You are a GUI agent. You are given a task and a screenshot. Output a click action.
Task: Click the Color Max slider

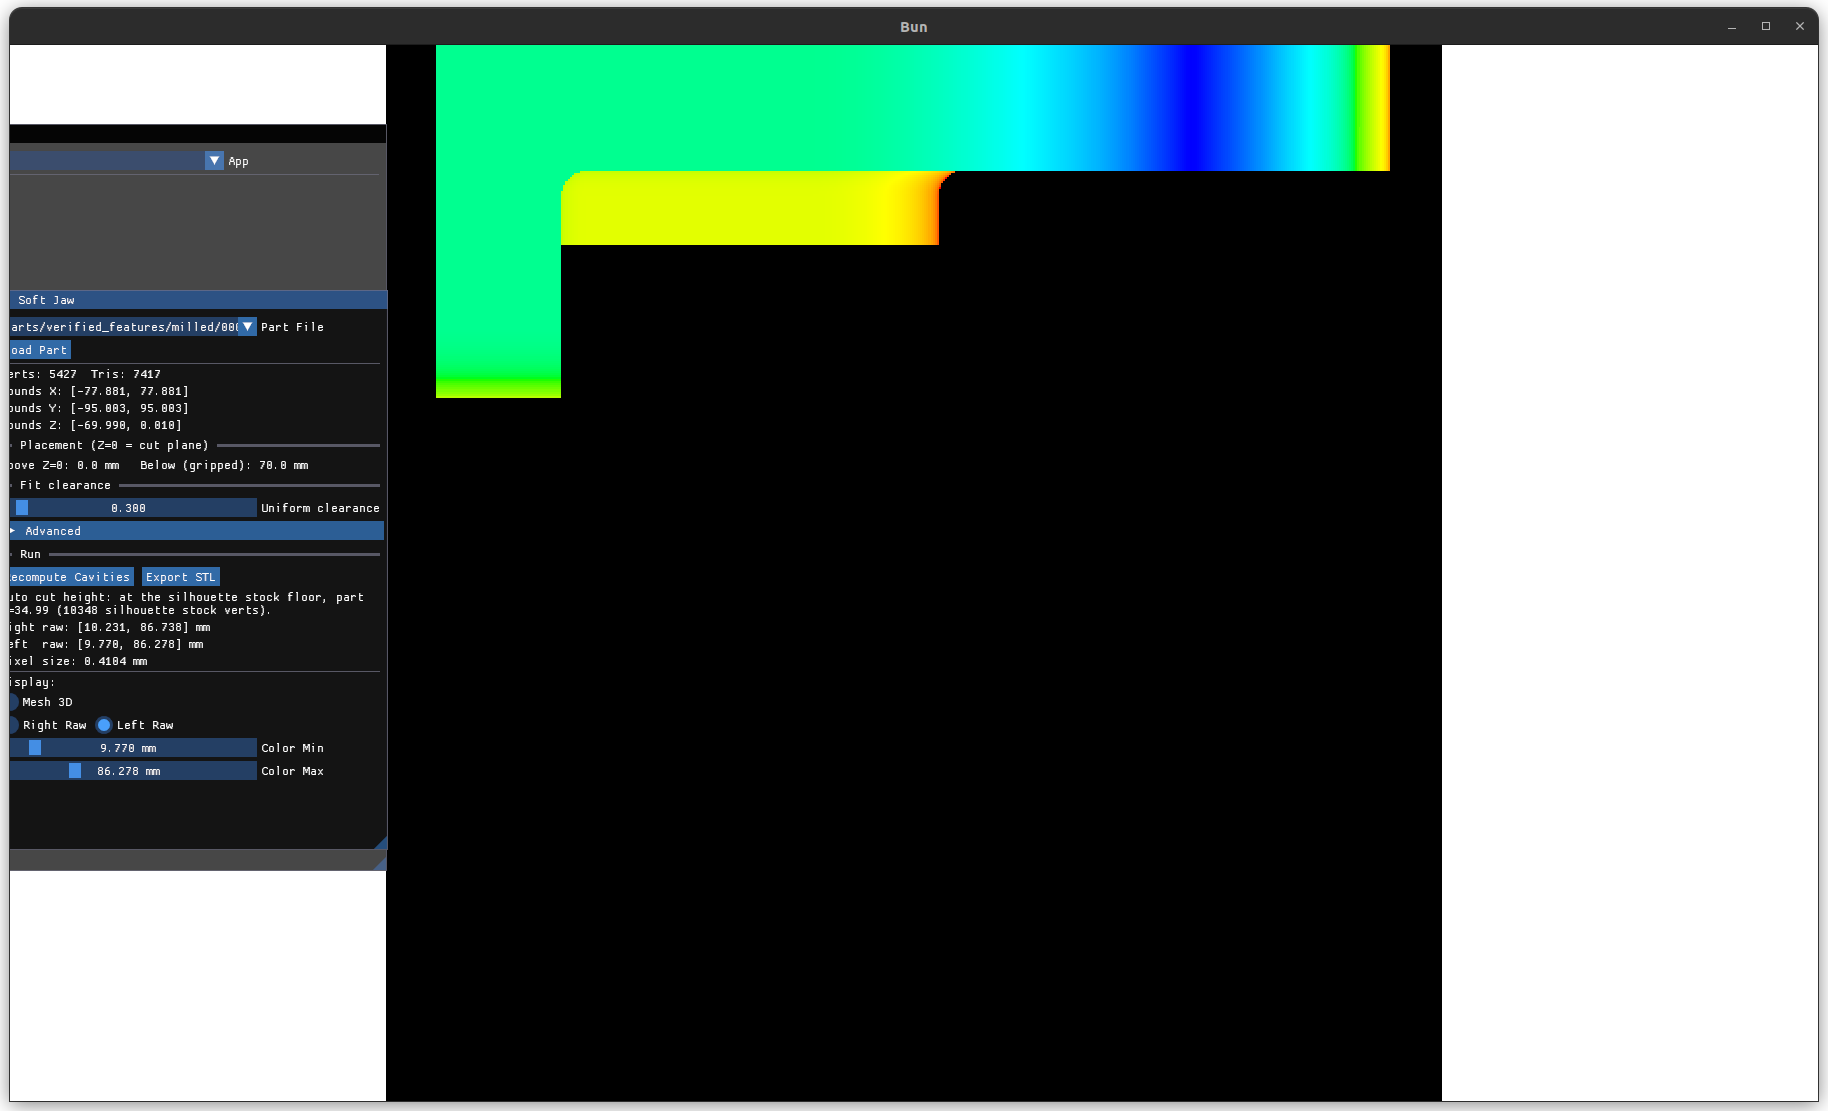click(133, 771)
